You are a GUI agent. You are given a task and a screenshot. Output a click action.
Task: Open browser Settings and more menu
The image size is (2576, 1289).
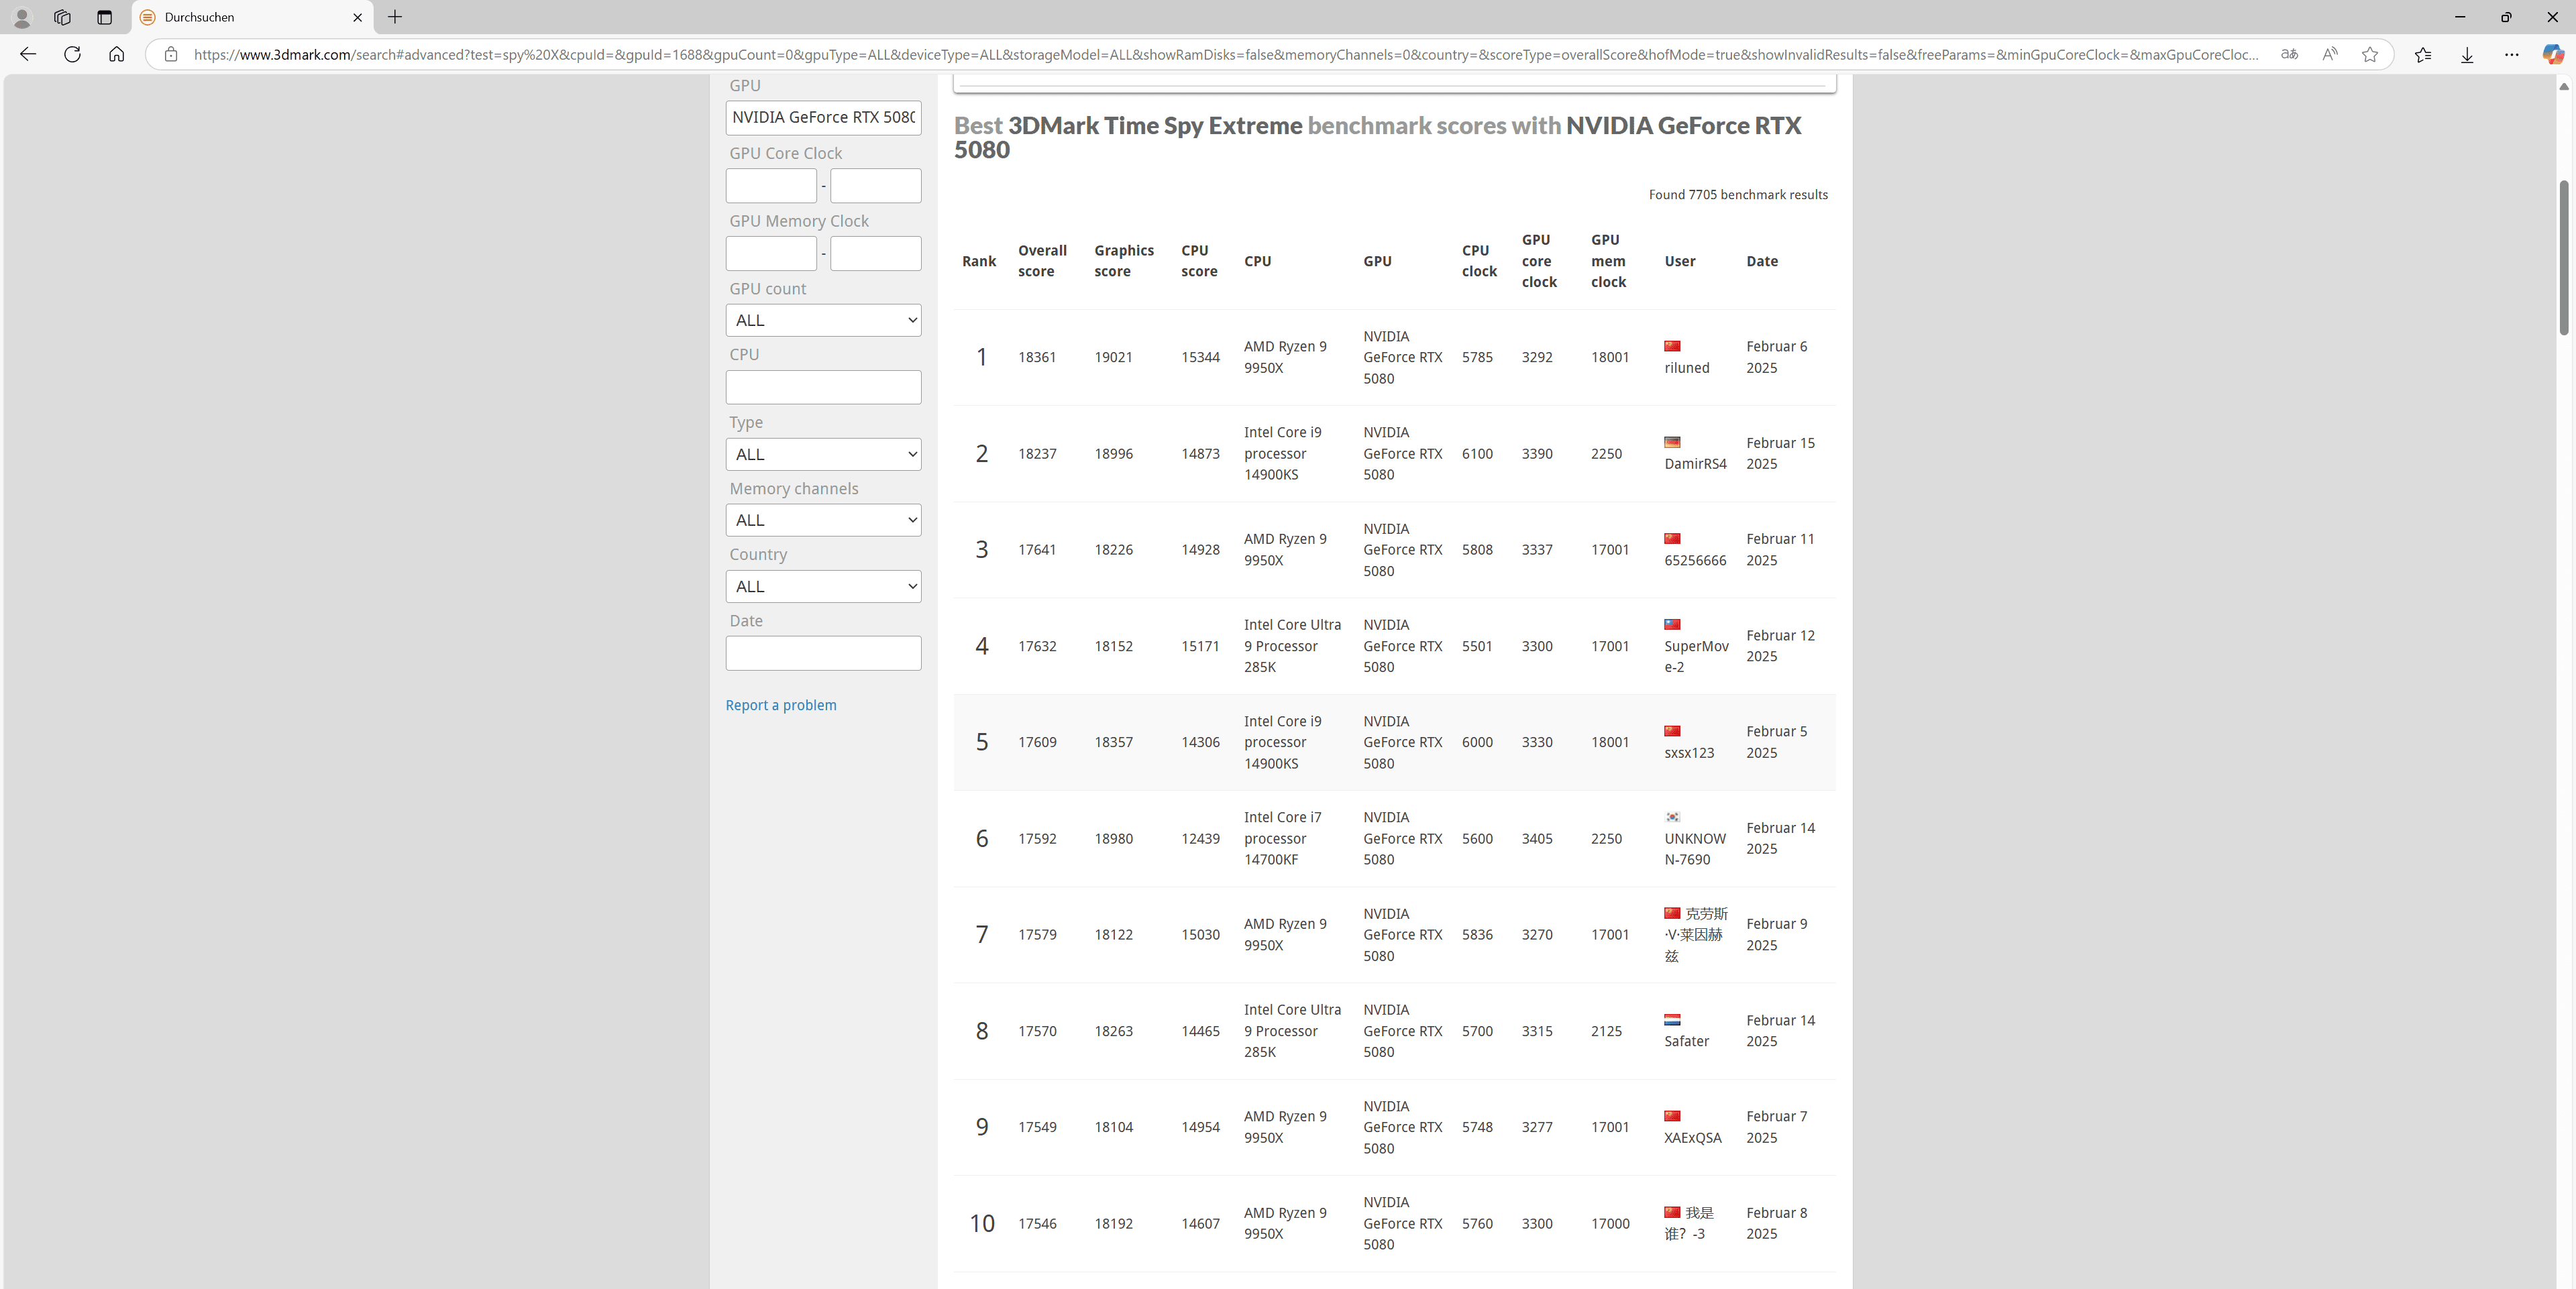2511,54
